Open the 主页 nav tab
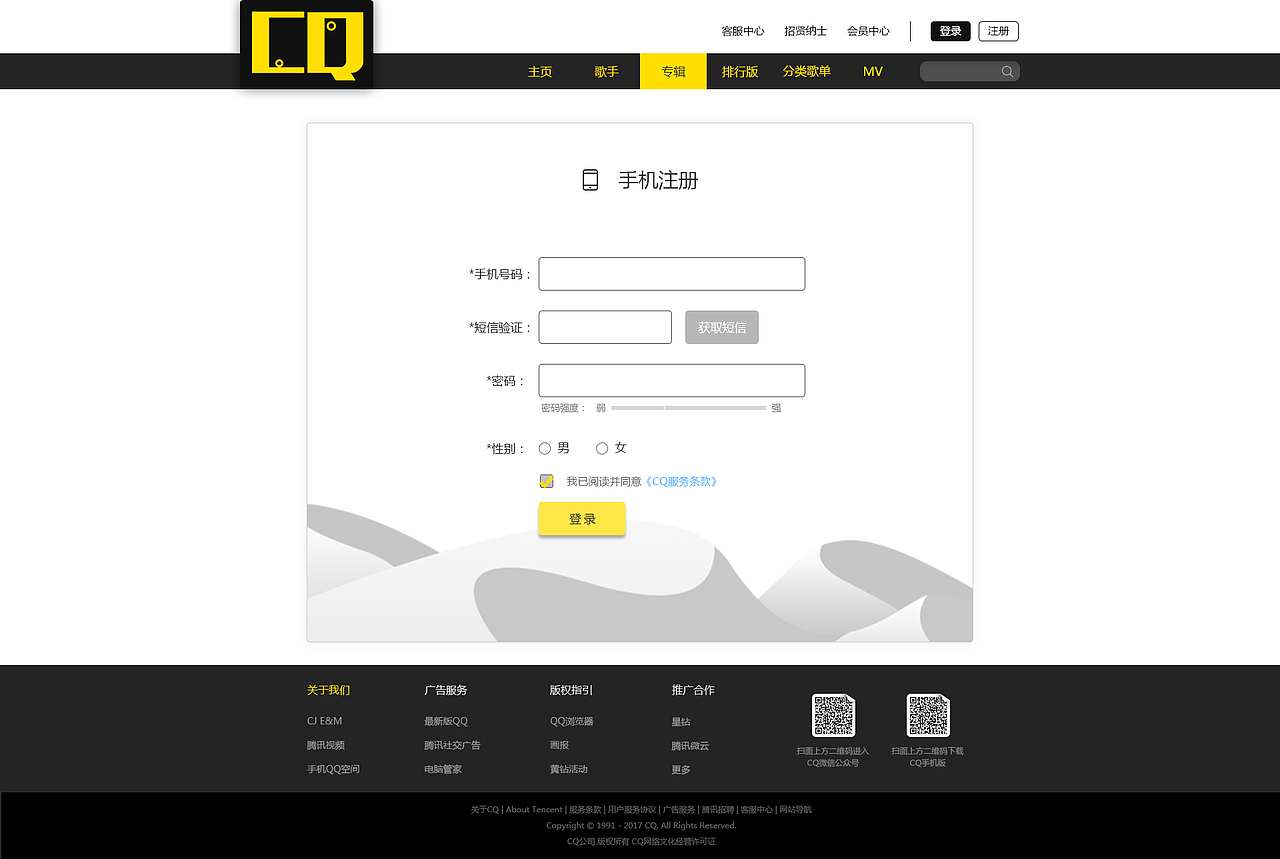This screenshot has width=1280, height=859. pyautogui.click(x=540, y=71)
